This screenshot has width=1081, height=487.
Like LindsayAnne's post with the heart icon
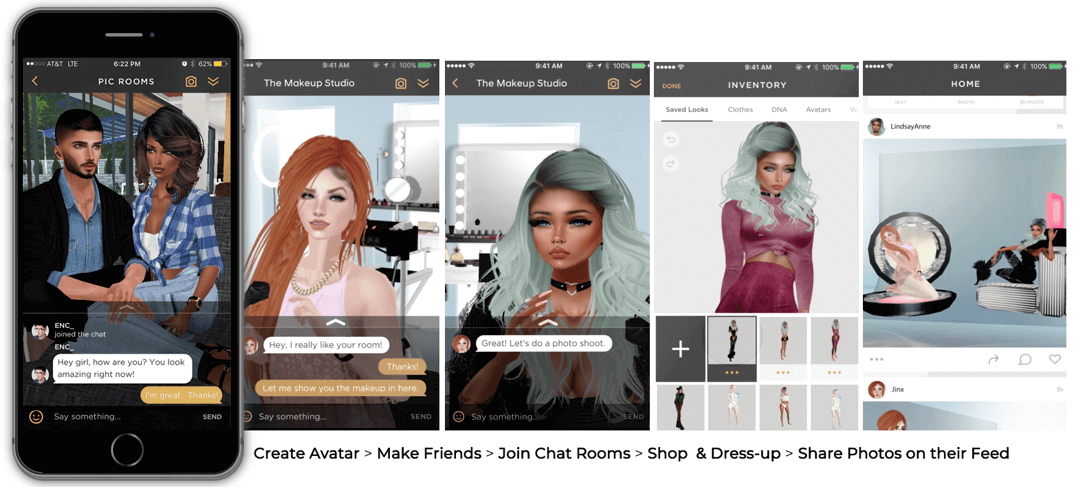tap(1054, 359)
